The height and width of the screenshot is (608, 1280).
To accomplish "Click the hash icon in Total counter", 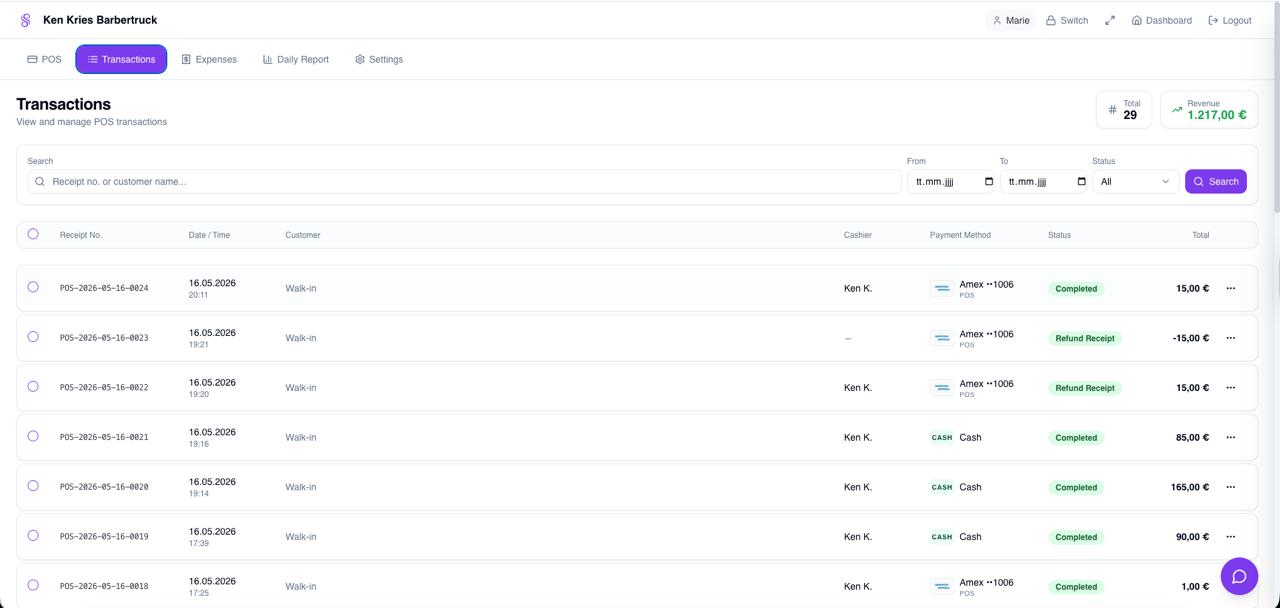I will tap(1112, 110).
